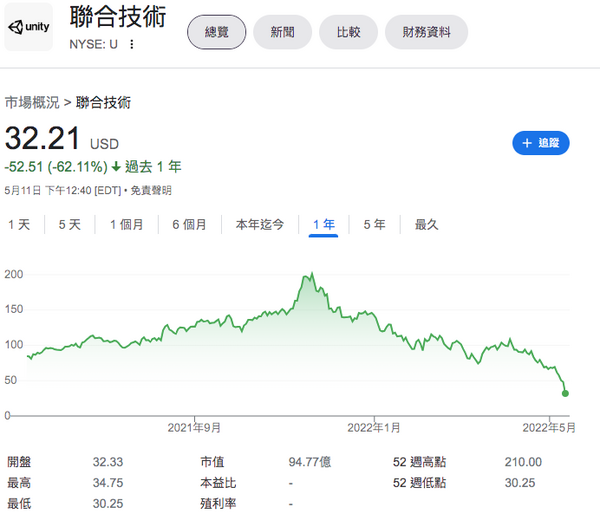This screenshot has width=600, height=520.
Task: Click the 5月11日 下午12:40 timestamp
Action: pos(62,190)
